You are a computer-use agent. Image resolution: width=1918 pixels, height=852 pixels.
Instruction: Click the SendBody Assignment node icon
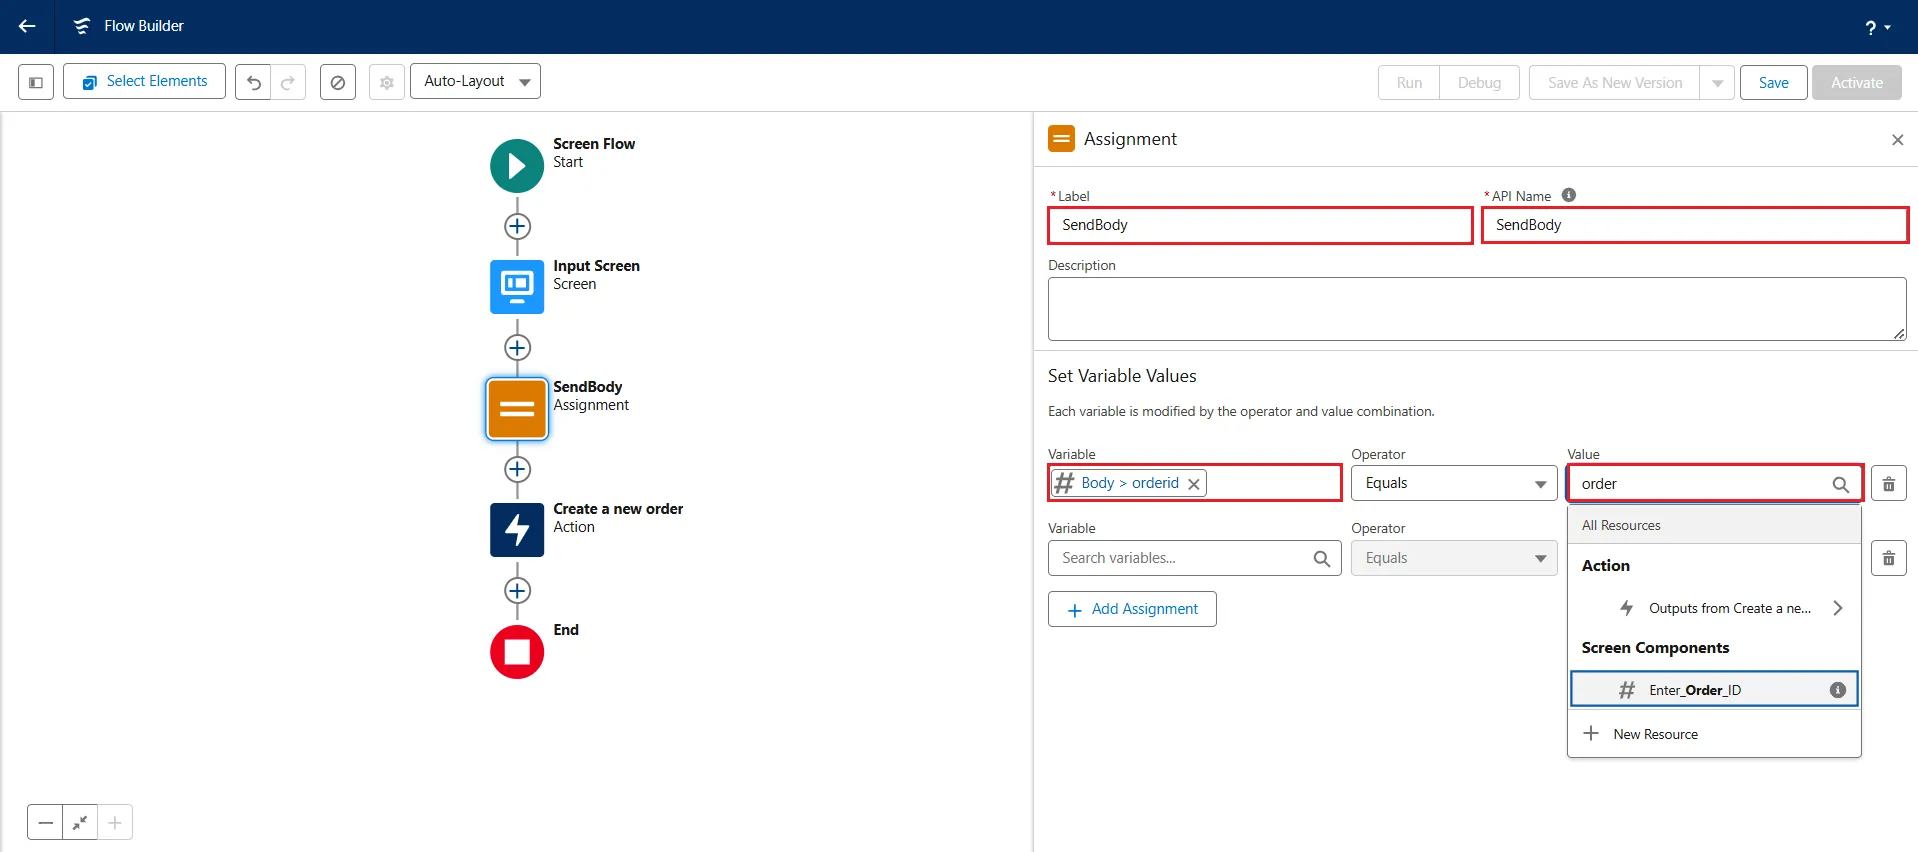(x=517, y=408)
